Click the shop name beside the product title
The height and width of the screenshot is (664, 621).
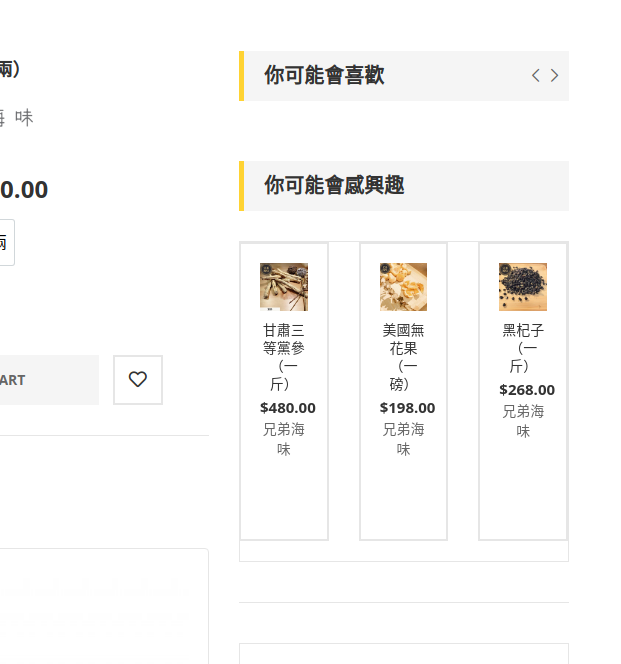(16, 117)
